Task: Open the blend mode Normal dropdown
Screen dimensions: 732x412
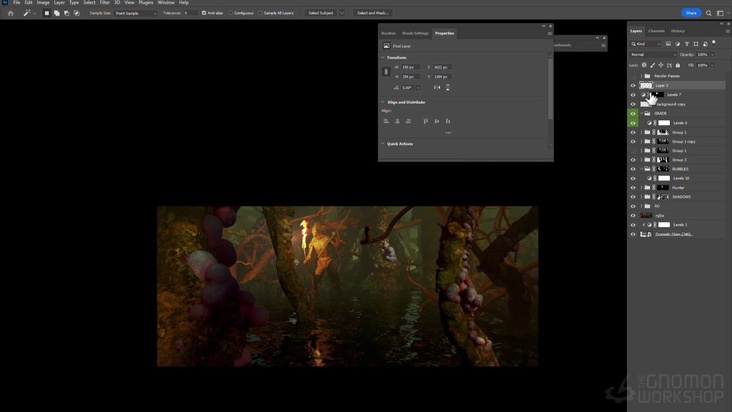Action: pos(653,55)
